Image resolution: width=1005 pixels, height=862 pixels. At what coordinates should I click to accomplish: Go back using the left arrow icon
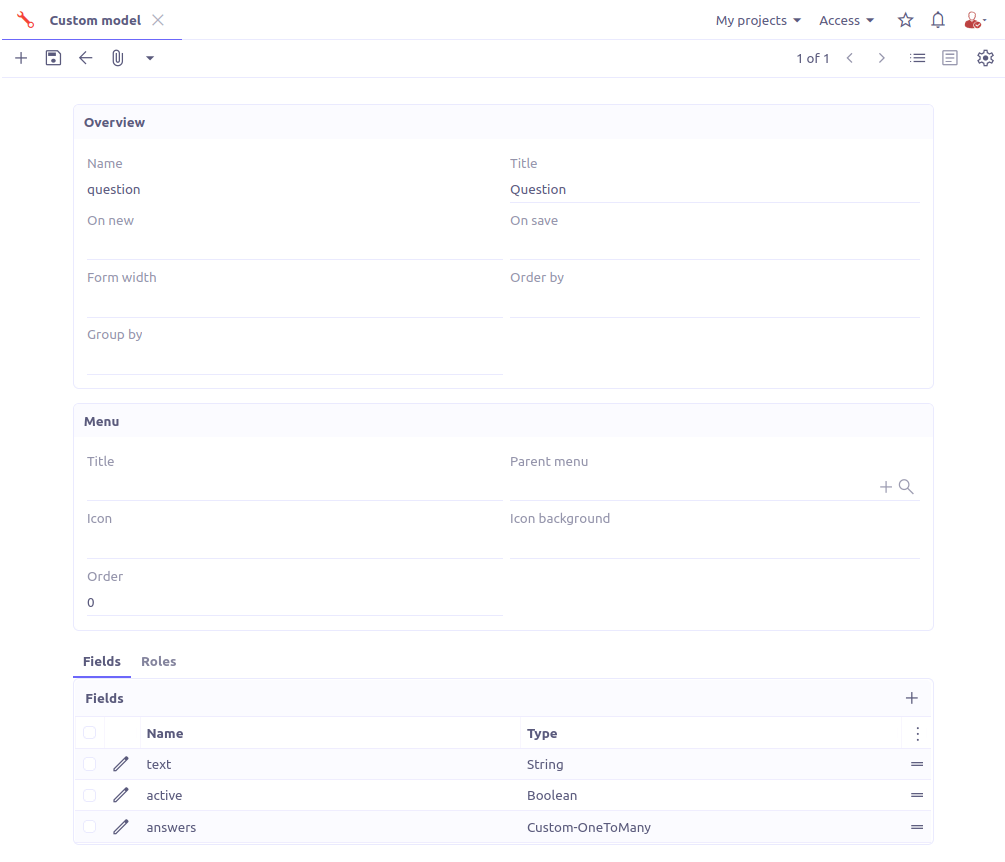[x=86, y=58]
